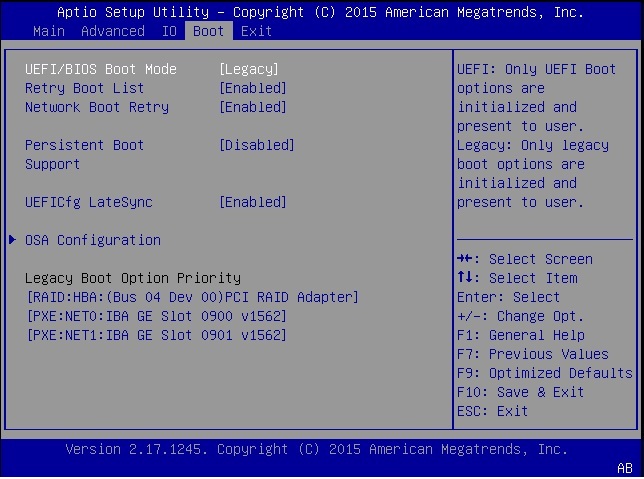This screenshot has width=644, height=479.
Task: Click the left-right arrows Select Screen icon
Action: (465, 259)
